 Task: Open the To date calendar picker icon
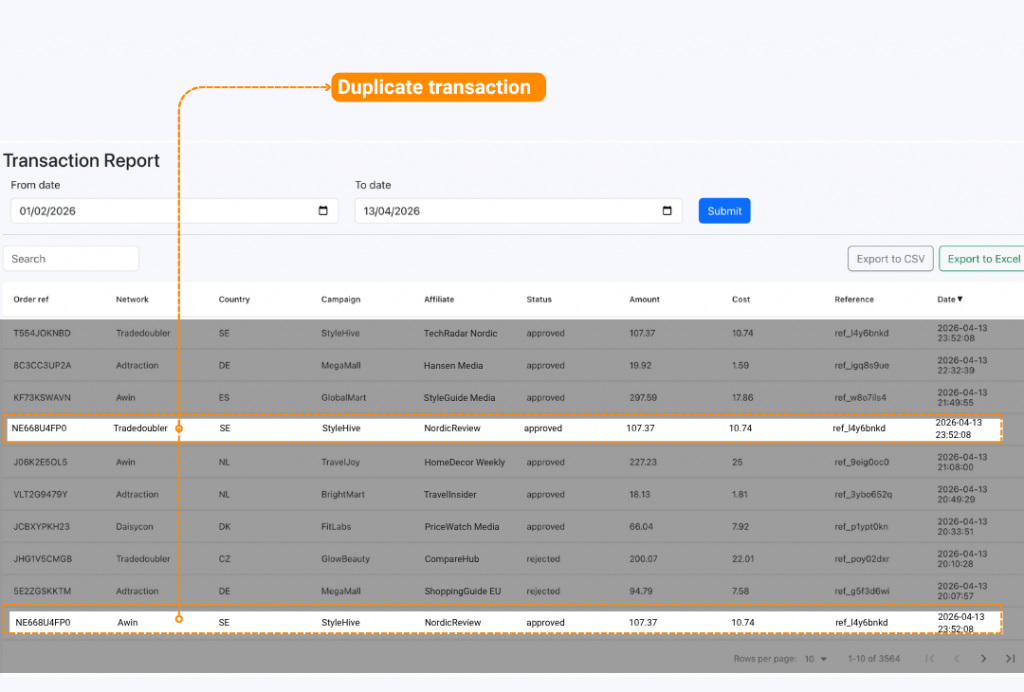667,211
